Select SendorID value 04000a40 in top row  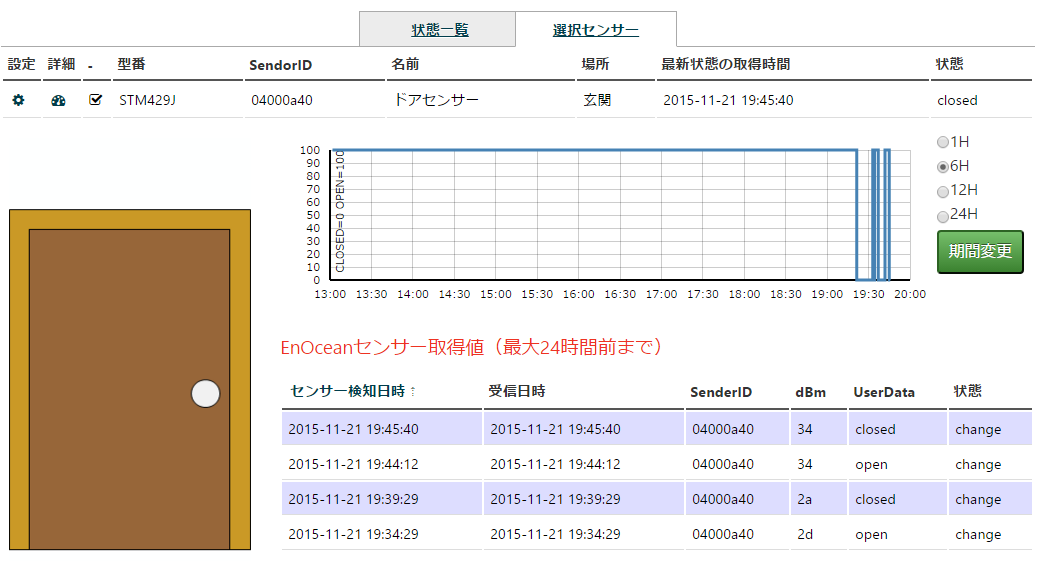(x=282, y=100)
